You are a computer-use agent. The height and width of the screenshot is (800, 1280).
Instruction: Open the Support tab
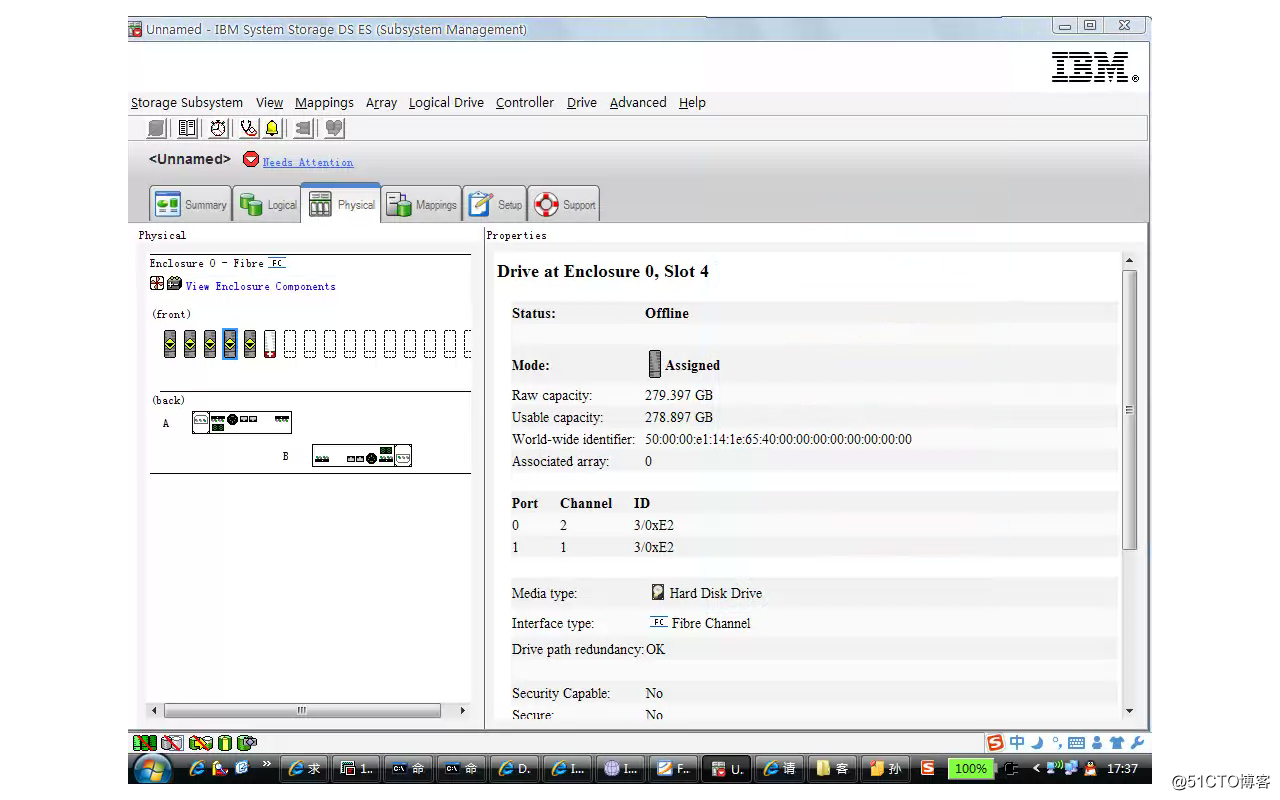point(564,204)
